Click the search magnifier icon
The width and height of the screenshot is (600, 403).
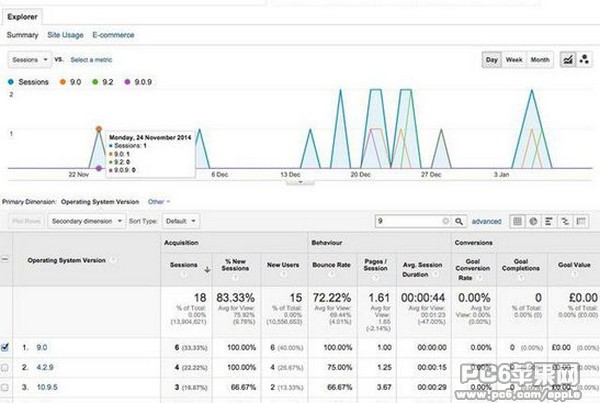(460, 220)
